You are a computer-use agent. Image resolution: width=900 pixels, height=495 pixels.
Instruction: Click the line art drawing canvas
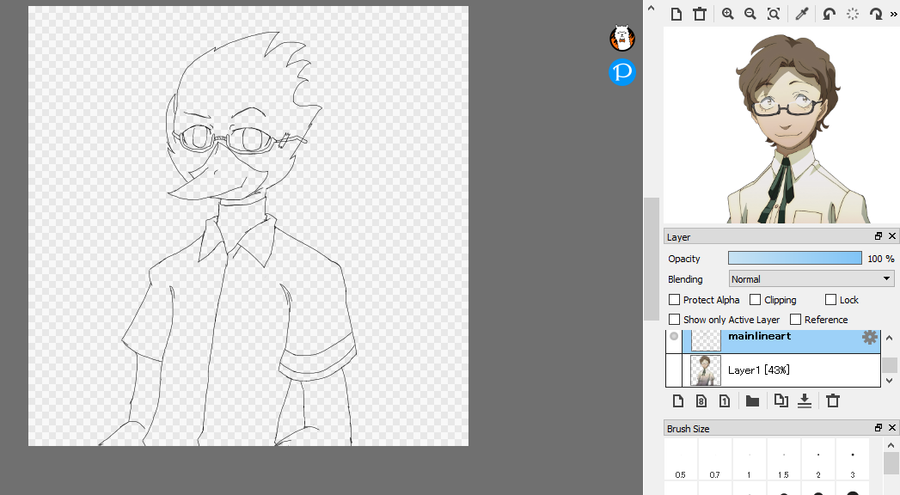(248, 226)
